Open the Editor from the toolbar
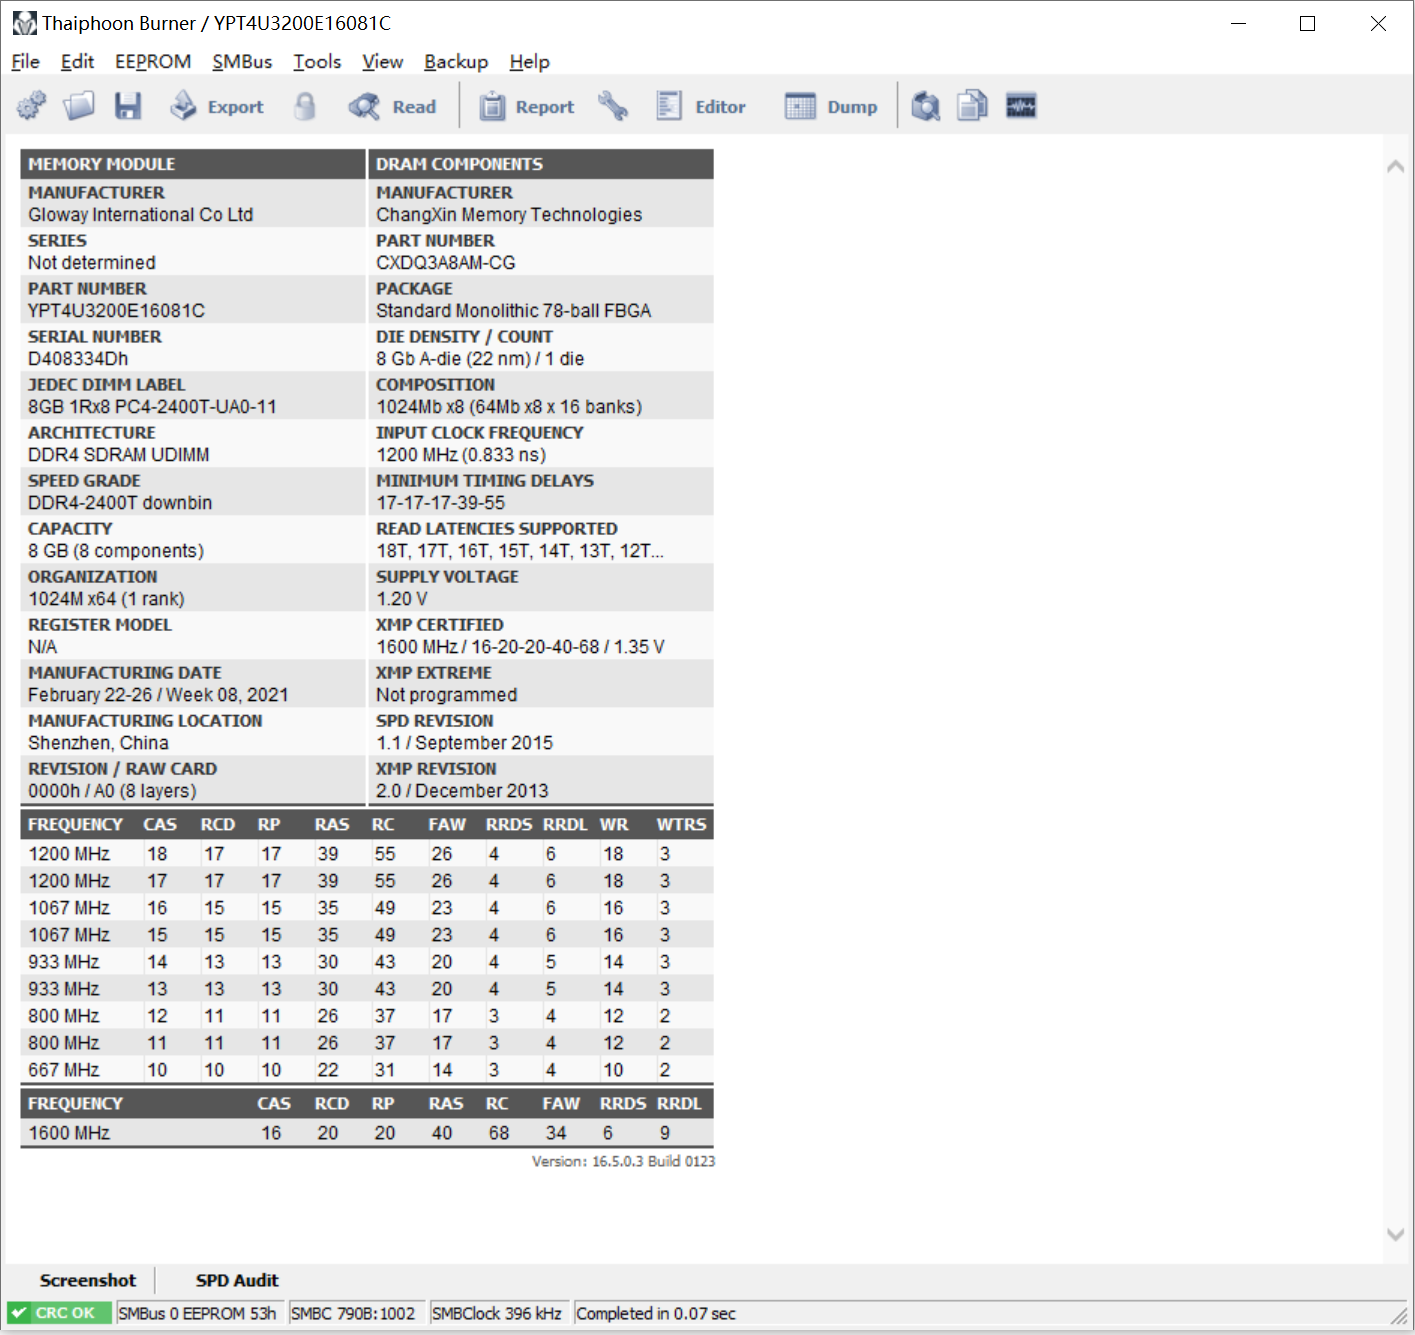1415x1335 pixels. 701,106
